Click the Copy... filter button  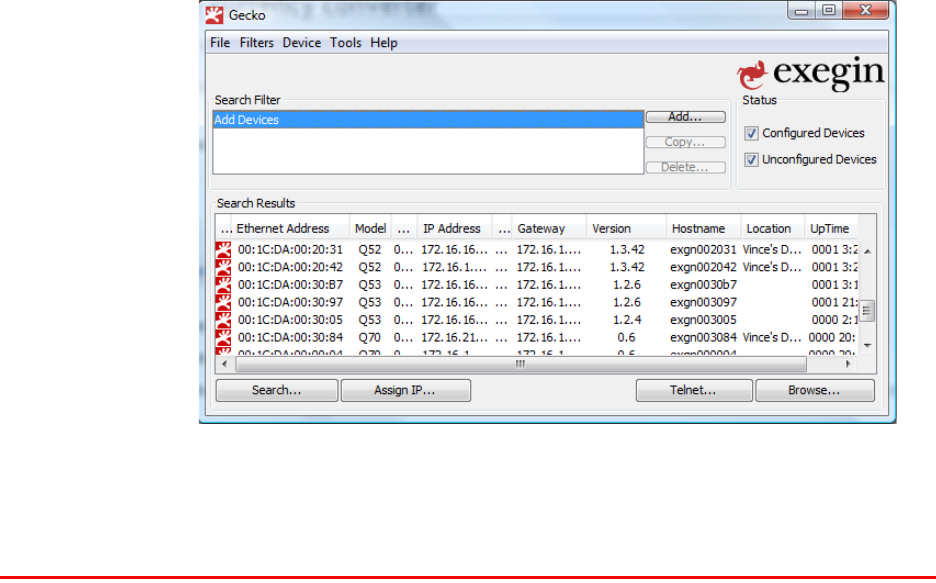coord(685,142)
